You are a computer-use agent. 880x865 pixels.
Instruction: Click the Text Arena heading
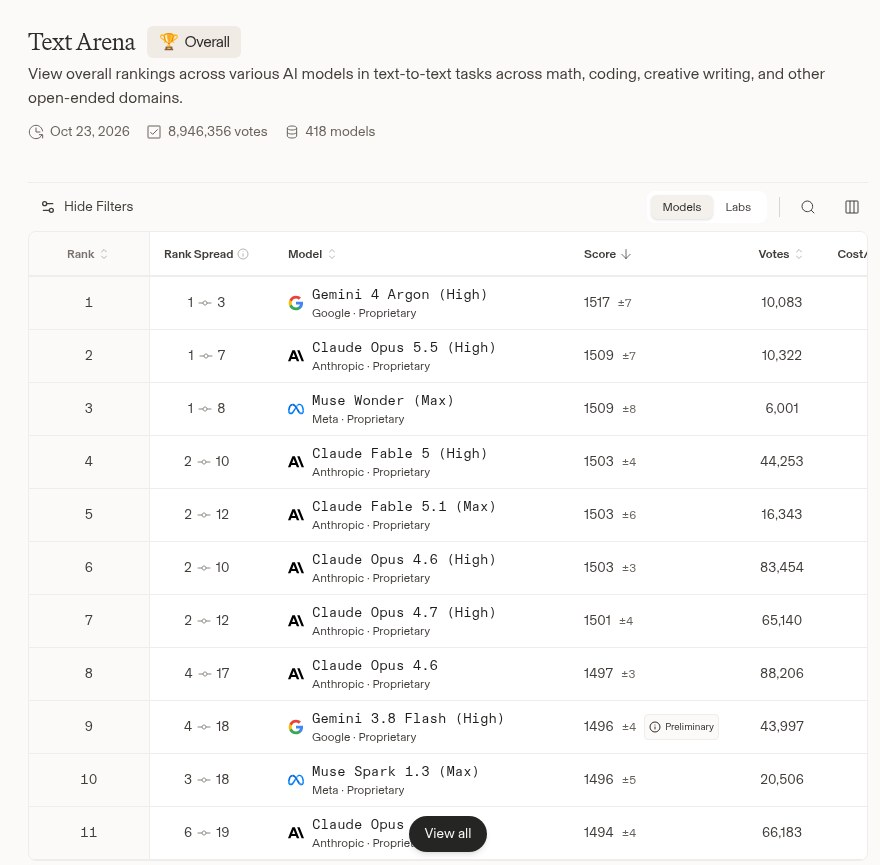81,42
